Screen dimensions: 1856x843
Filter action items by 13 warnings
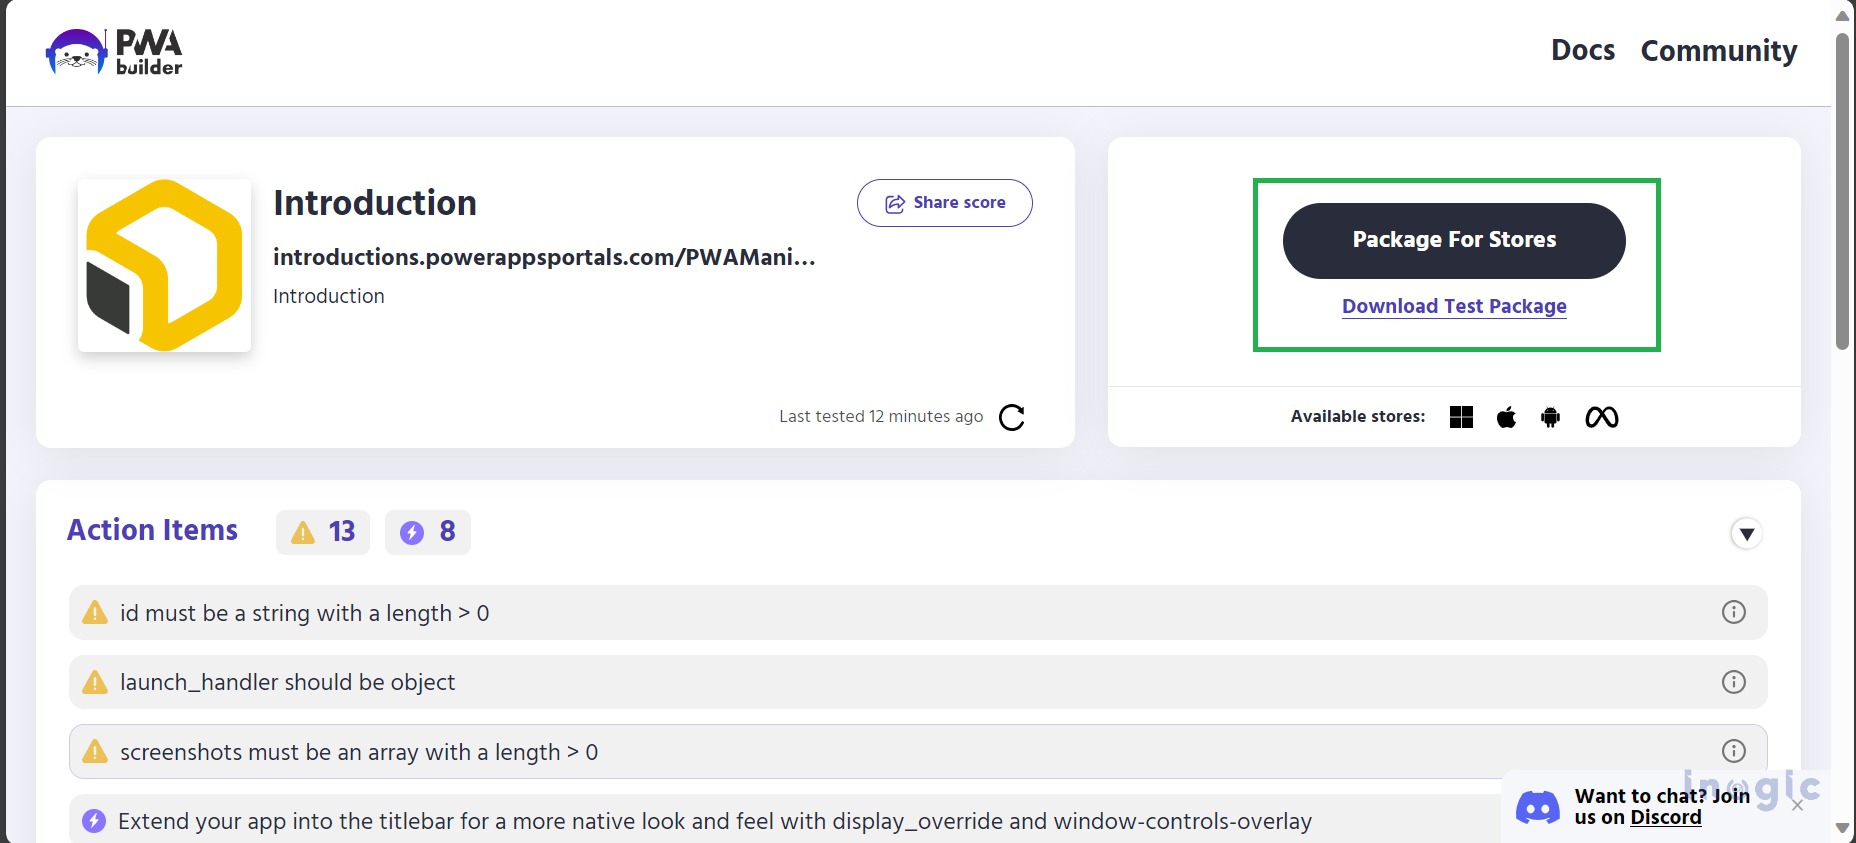click(x=323, y=532)
